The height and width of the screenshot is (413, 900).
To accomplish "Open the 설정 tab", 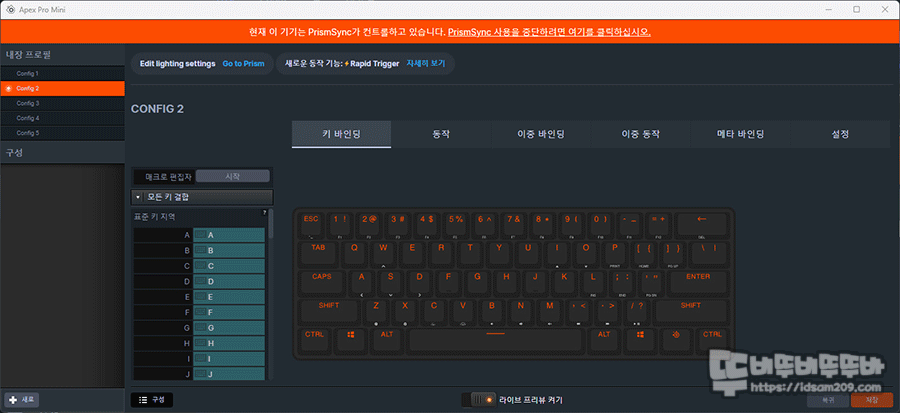I will click(x=840, y=134).
